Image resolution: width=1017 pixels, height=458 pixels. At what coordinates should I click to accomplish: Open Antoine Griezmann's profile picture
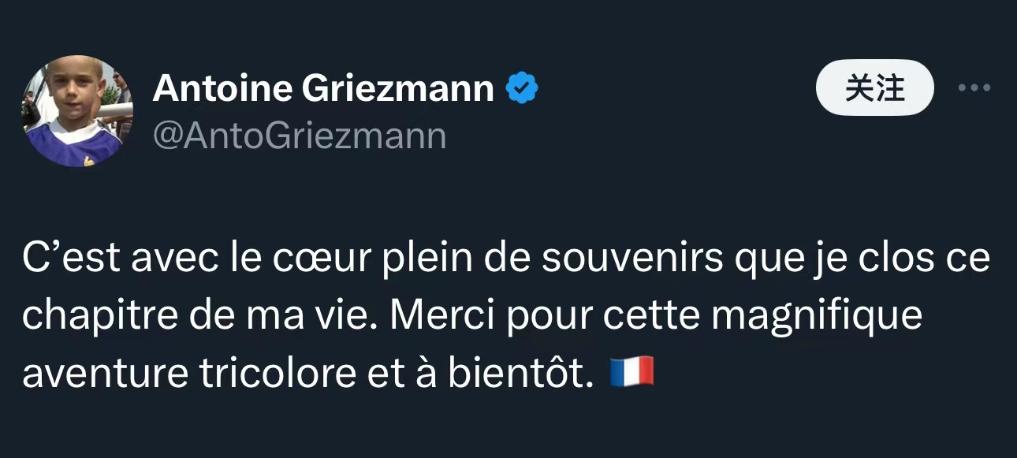pos(78,111)
